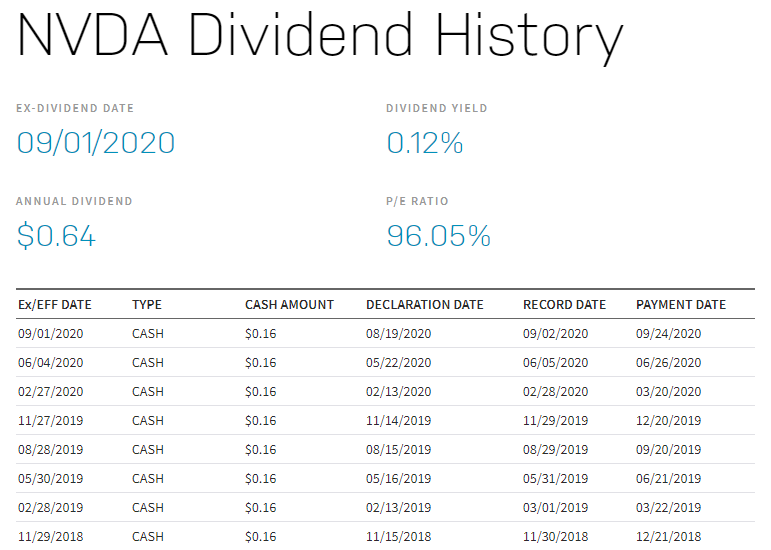Click the EX-DIVIDEND DATE label
This screenshot has height=550, width=771.
point(75,108)
